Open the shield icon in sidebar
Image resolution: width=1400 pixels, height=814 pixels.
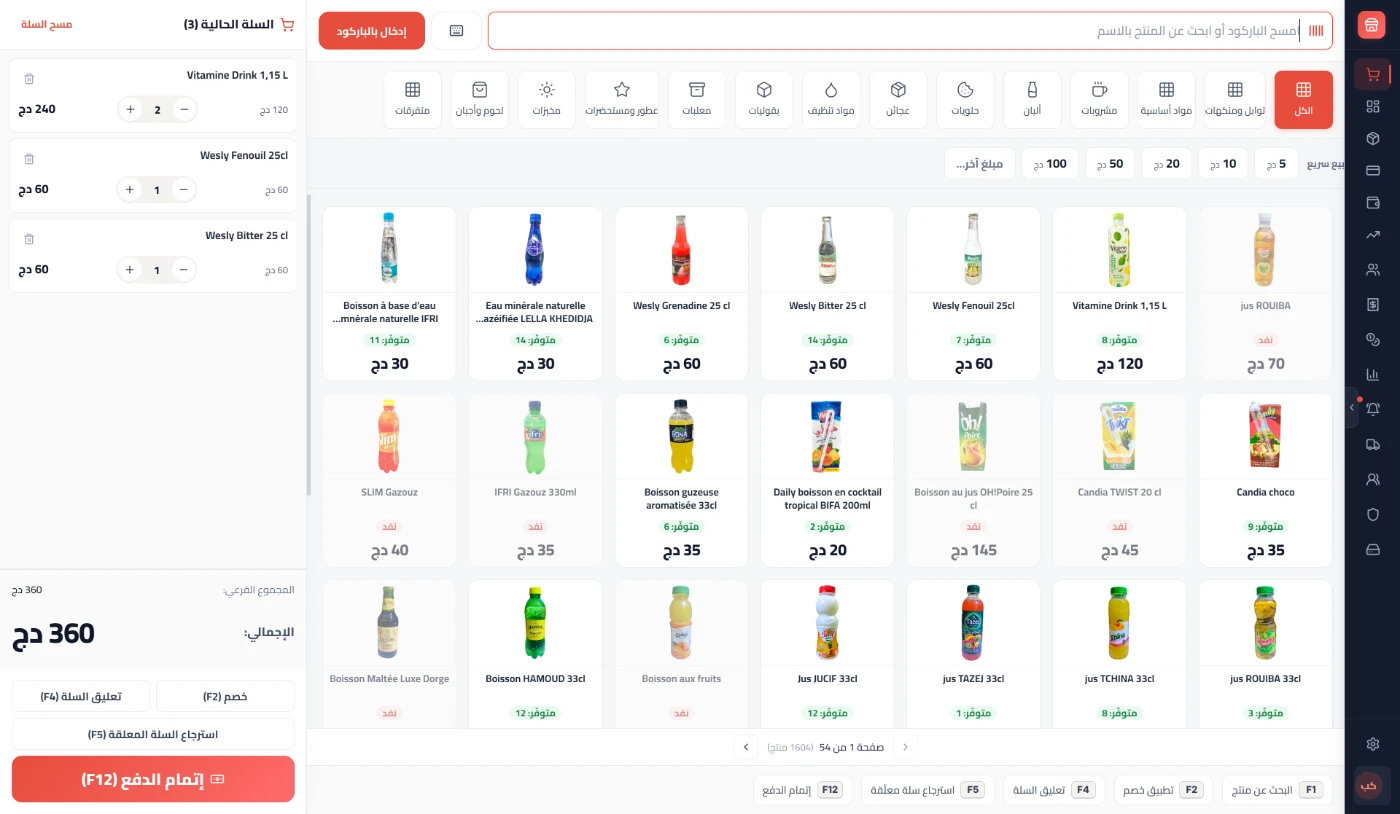[1372, 514]
